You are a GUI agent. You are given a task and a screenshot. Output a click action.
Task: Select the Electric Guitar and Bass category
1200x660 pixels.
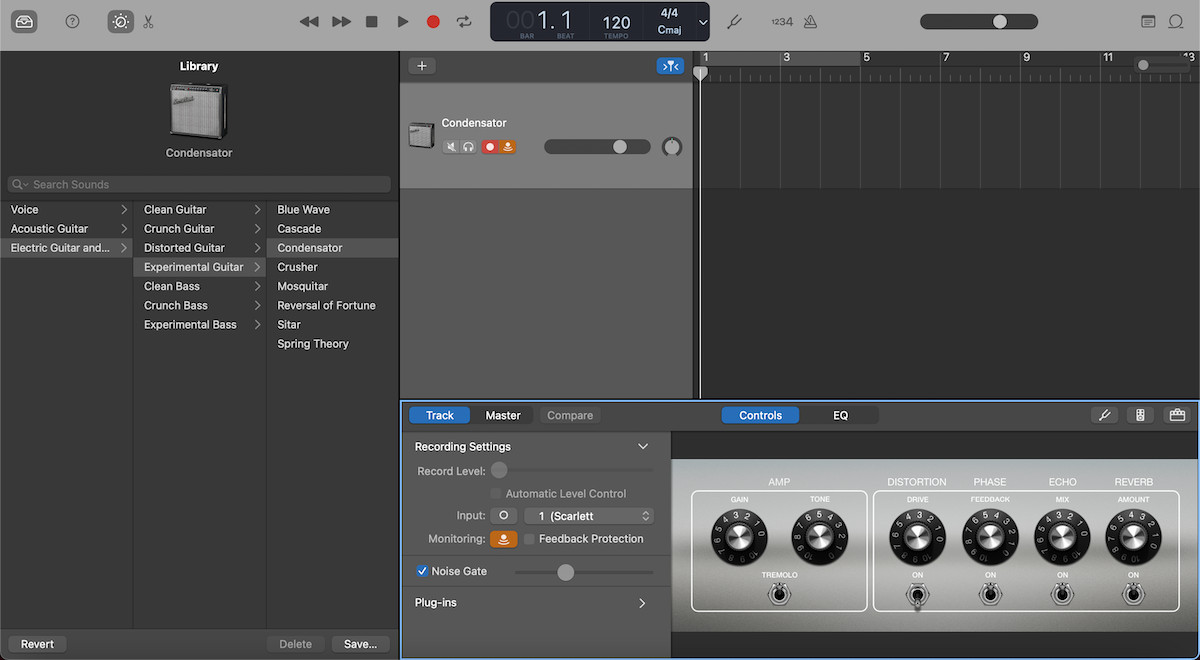[66, 248]
